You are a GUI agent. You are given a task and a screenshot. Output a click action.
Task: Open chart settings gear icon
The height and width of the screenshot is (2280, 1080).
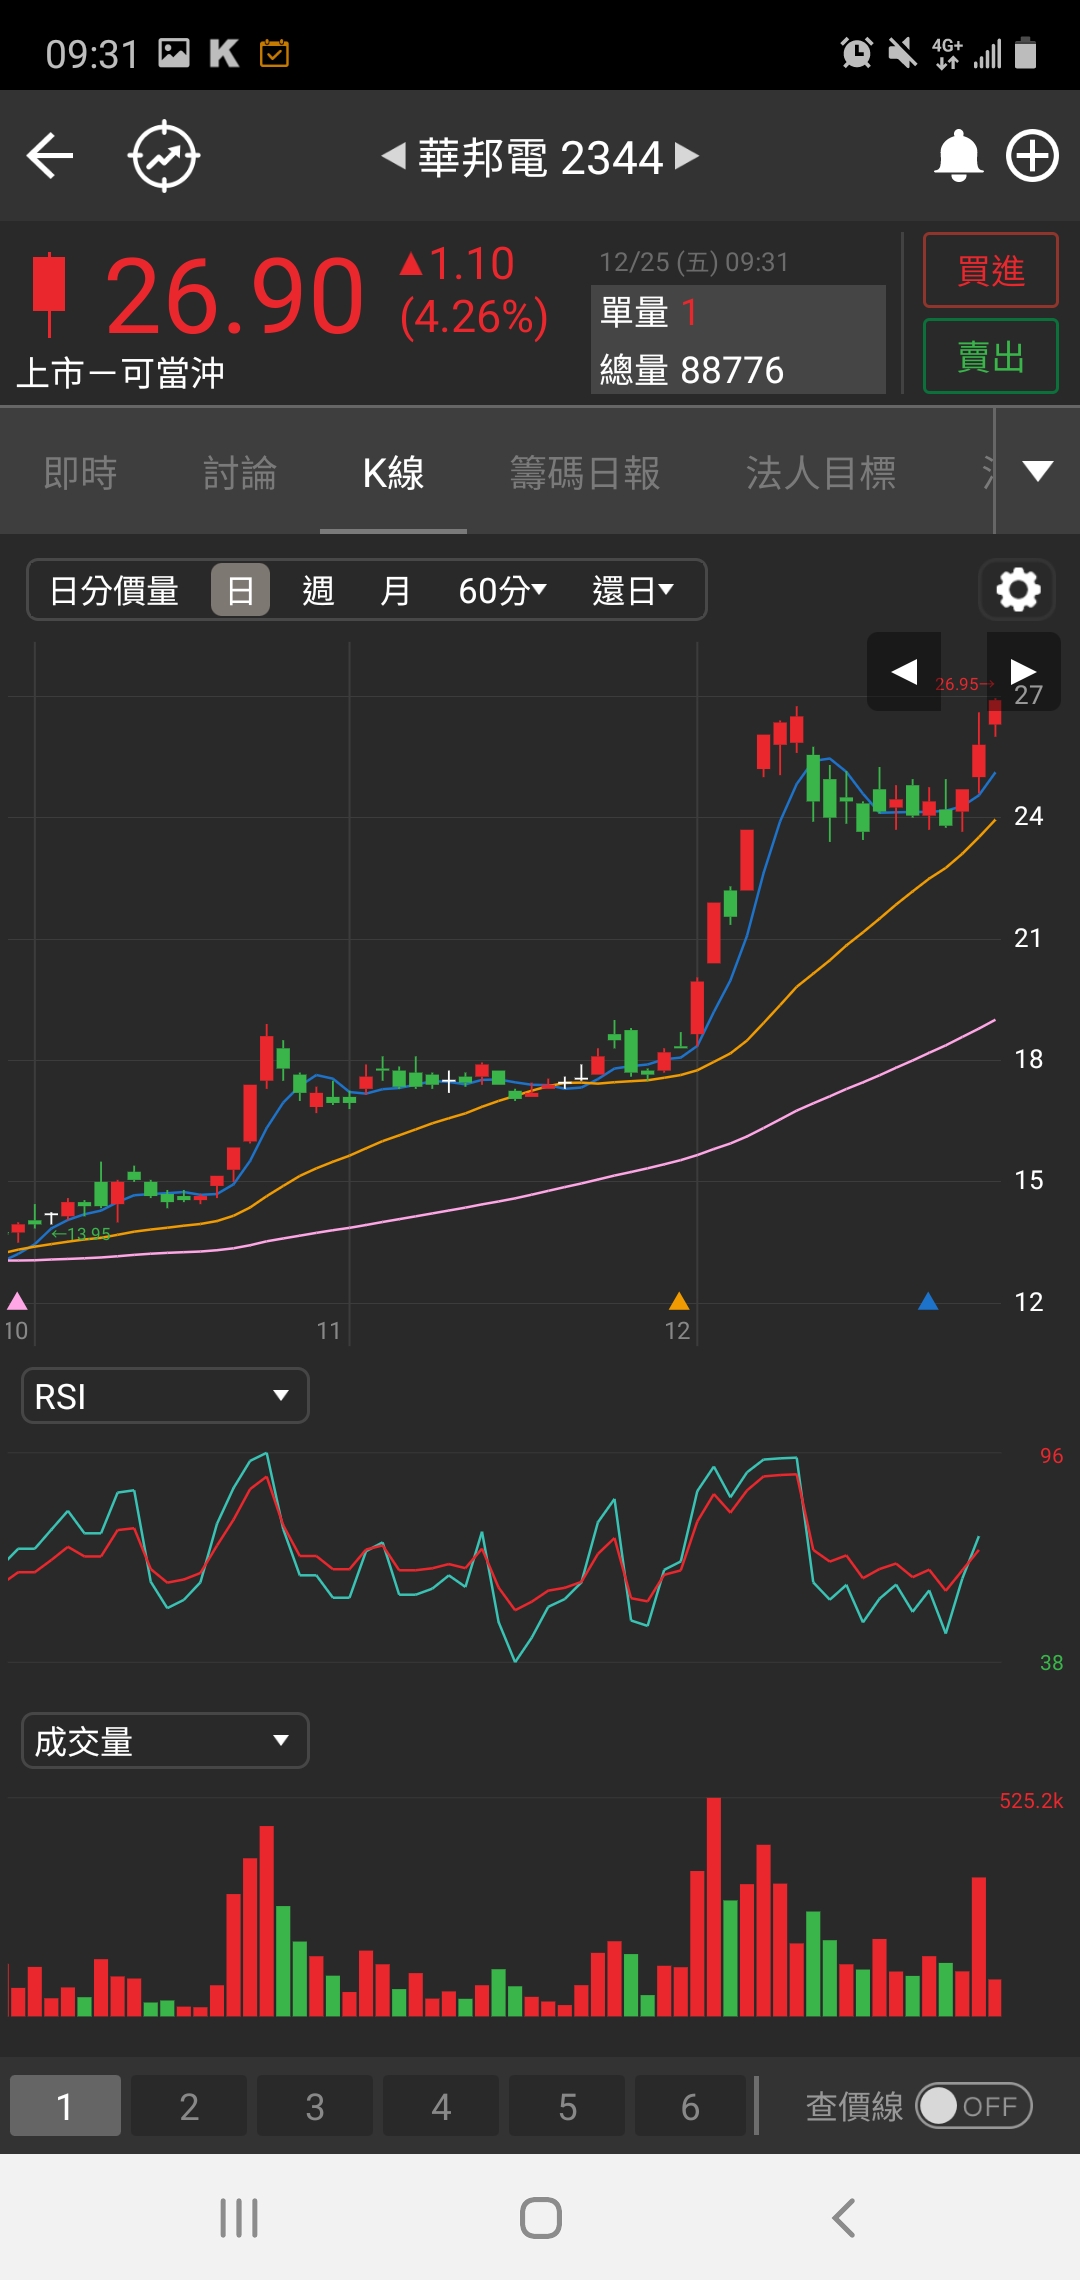tap(1018, 590)
